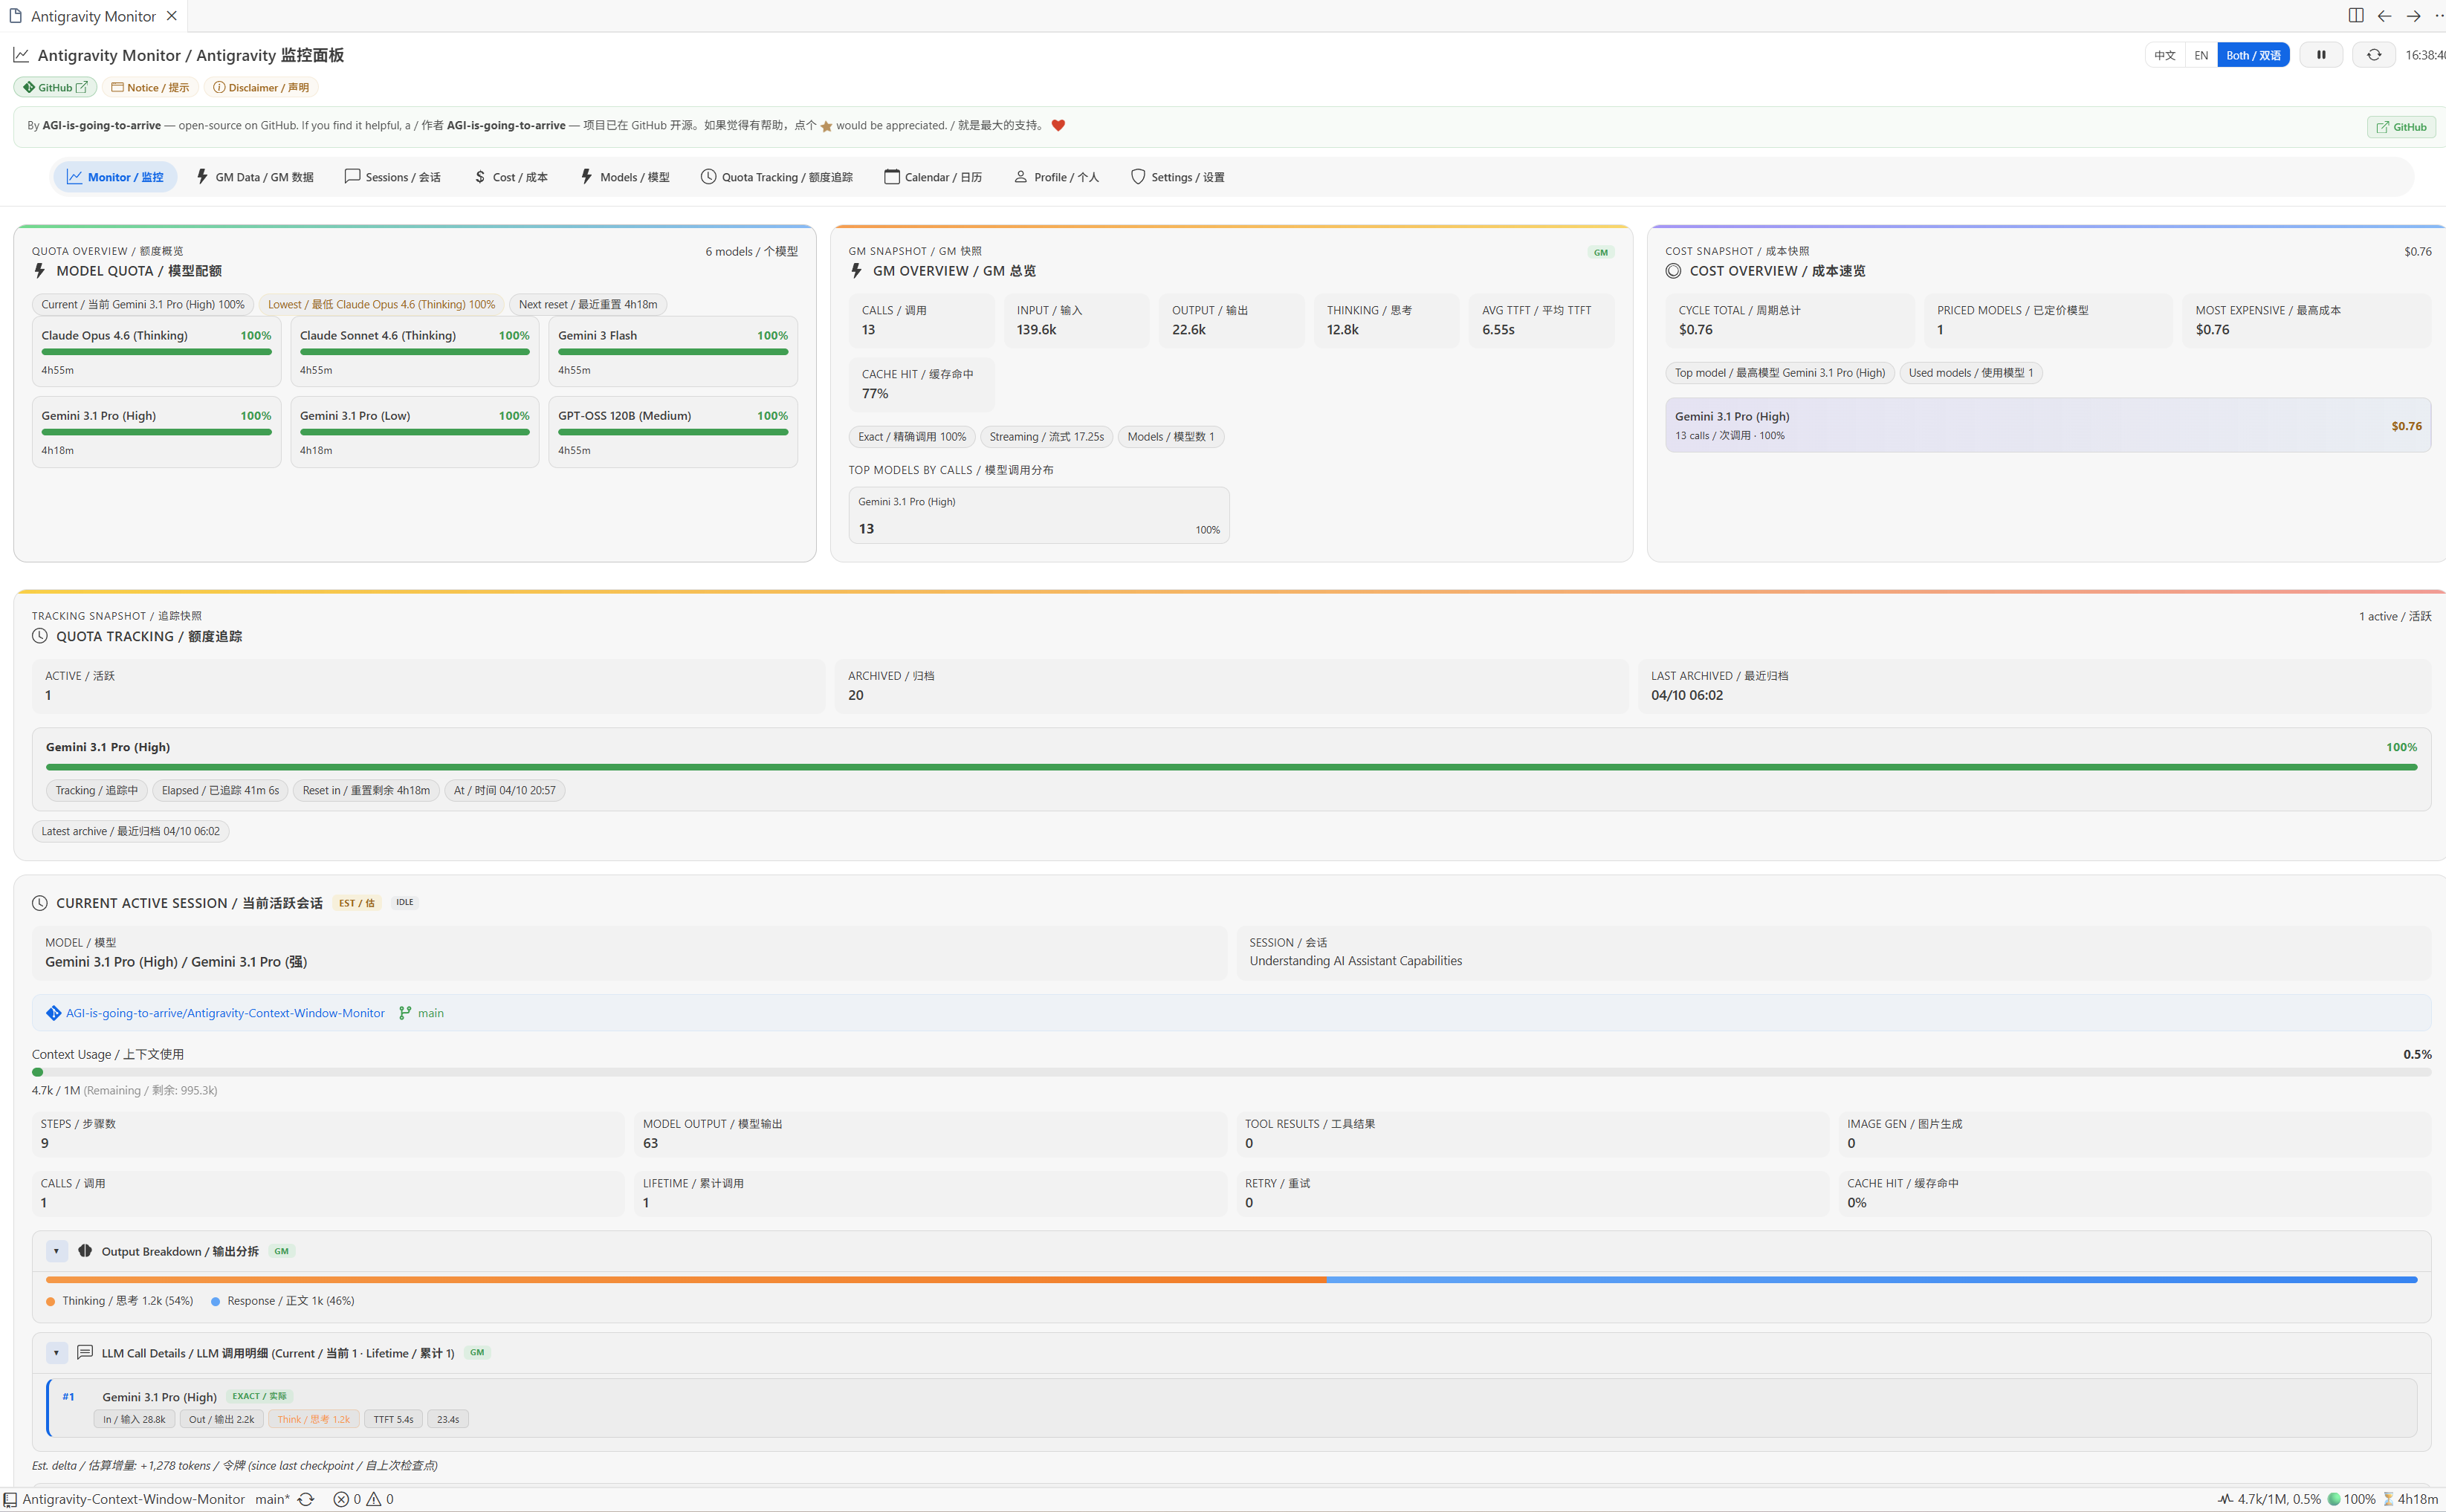The height and width of the screenshot is (1512, 2446).
Task: Click the IDLE status badge
Action: click(x=404, y=902)
